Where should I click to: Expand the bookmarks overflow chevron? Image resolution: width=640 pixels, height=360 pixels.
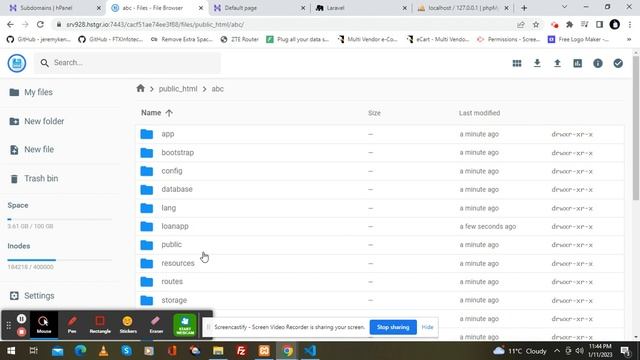tap(629, 39)
